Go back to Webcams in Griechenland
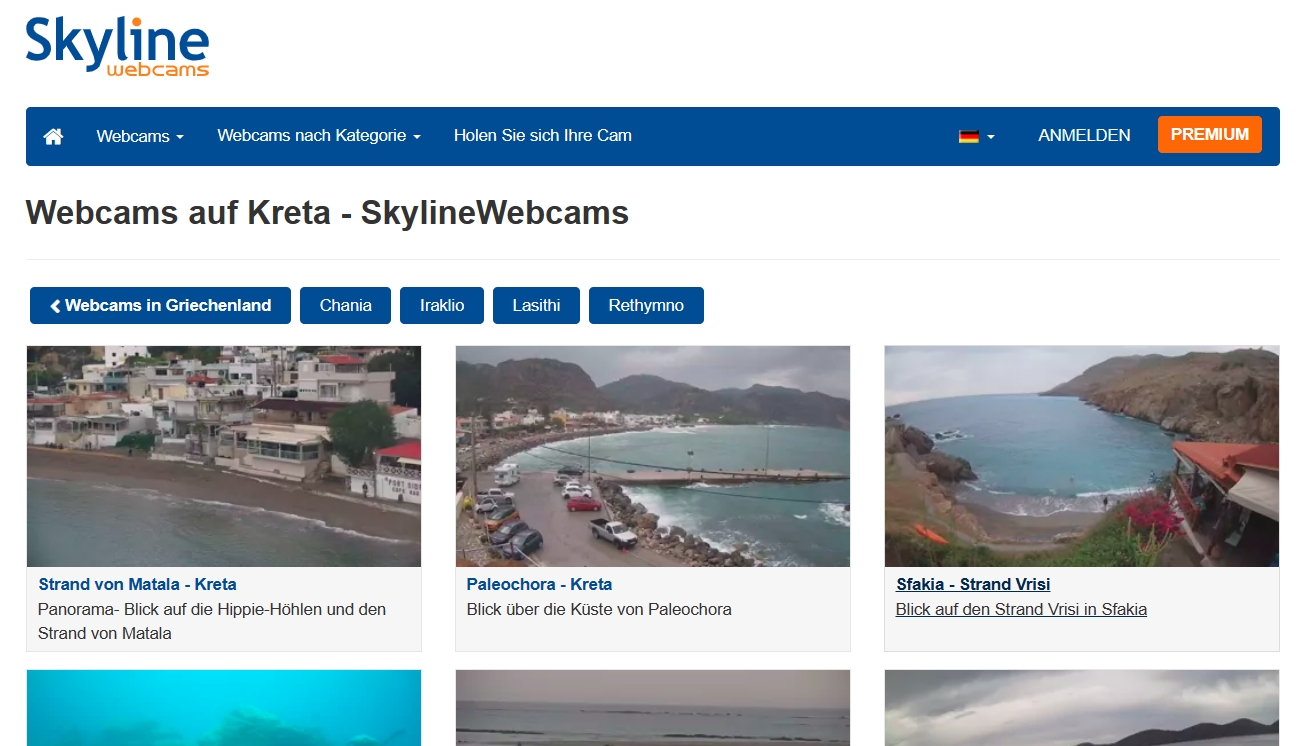The height and width of the screenshot is (746, 1302). click(x=160, y=306)
